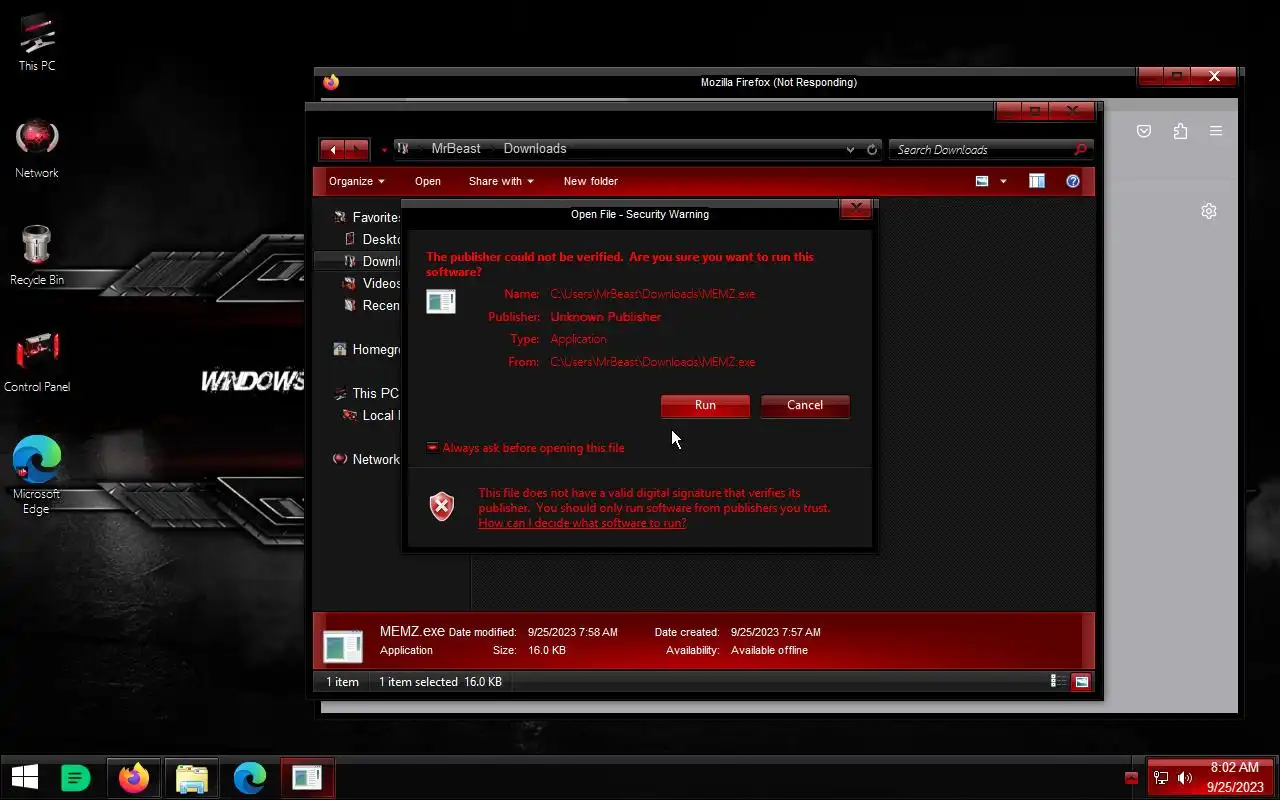This screenshot has width=1280, height=800.
Task: Expand more view options dropdown
Action: coord(1003,181)
